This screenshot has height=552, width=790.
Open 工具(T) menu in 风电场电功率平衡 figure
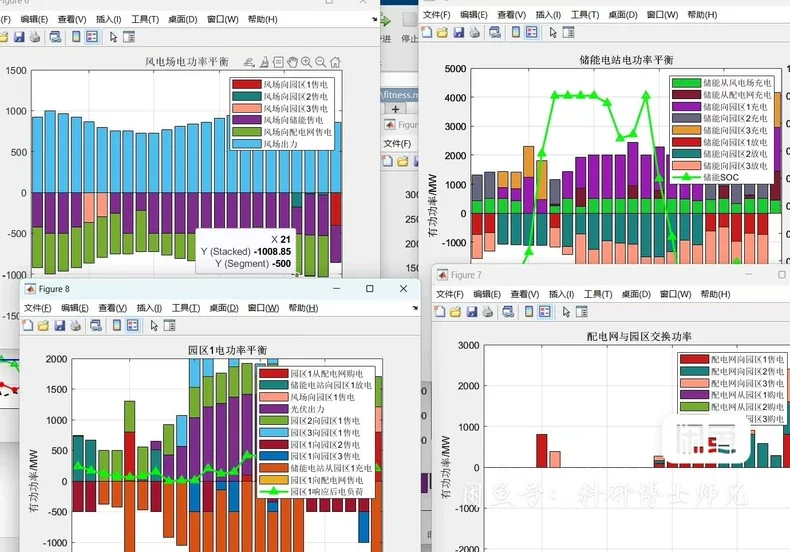145,19
